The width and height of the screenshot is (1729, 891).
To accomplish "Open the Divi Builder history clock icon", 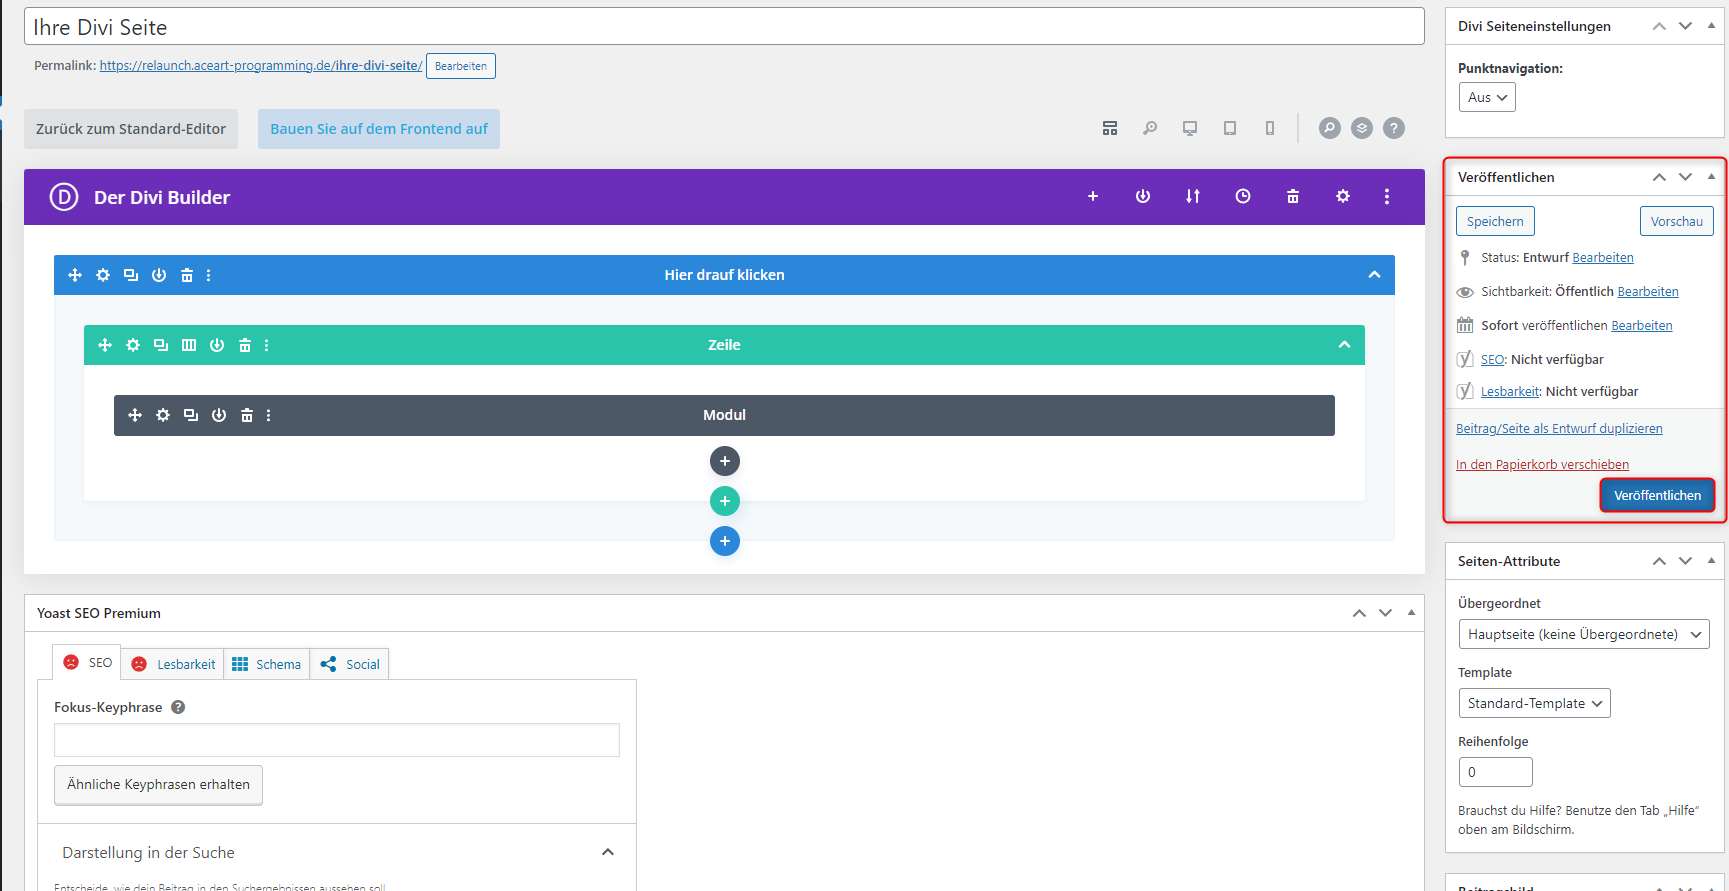I will (1242, 197).
